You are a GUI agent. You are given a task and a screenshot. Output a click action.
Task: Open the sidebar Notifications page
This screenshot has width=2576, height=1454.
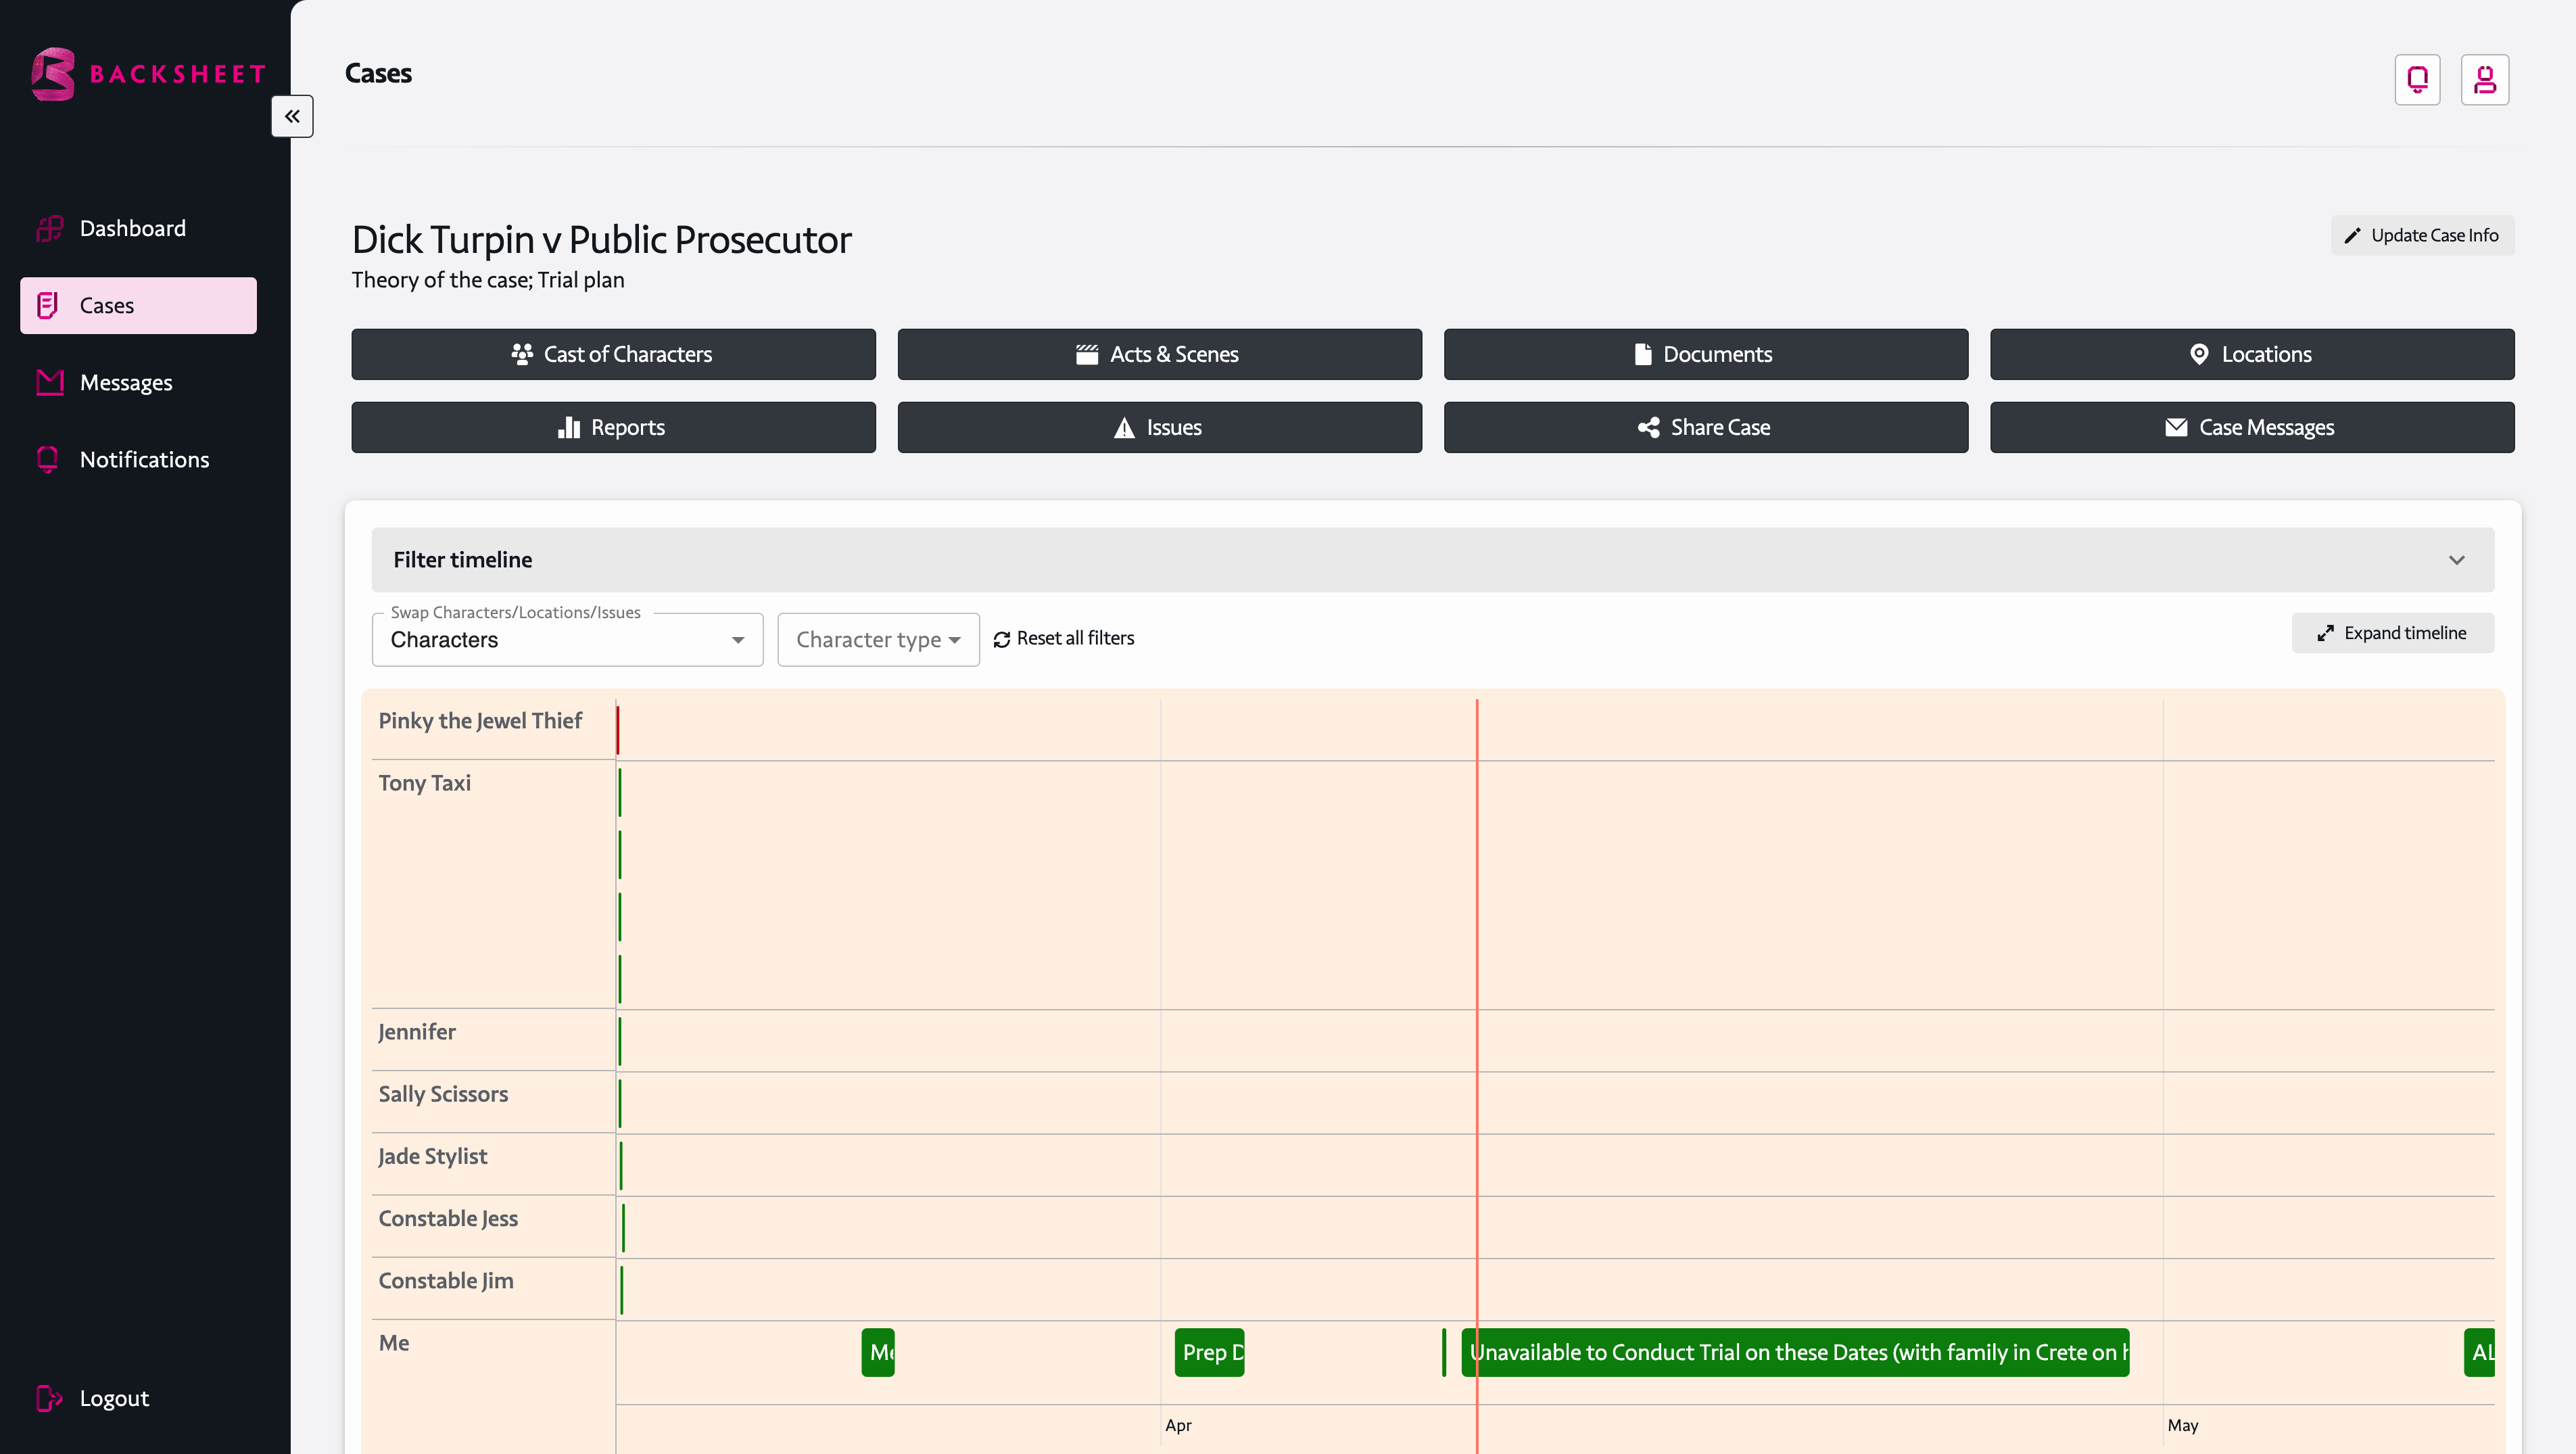pos(144,459)
